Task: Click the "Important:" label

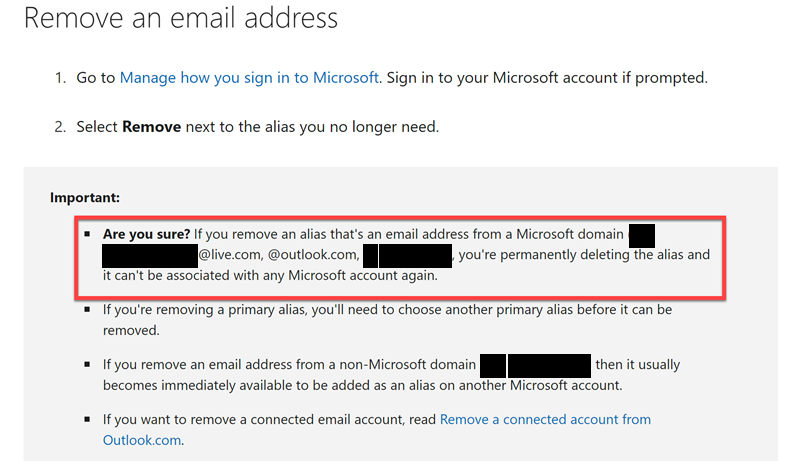Action: [85, 198]
